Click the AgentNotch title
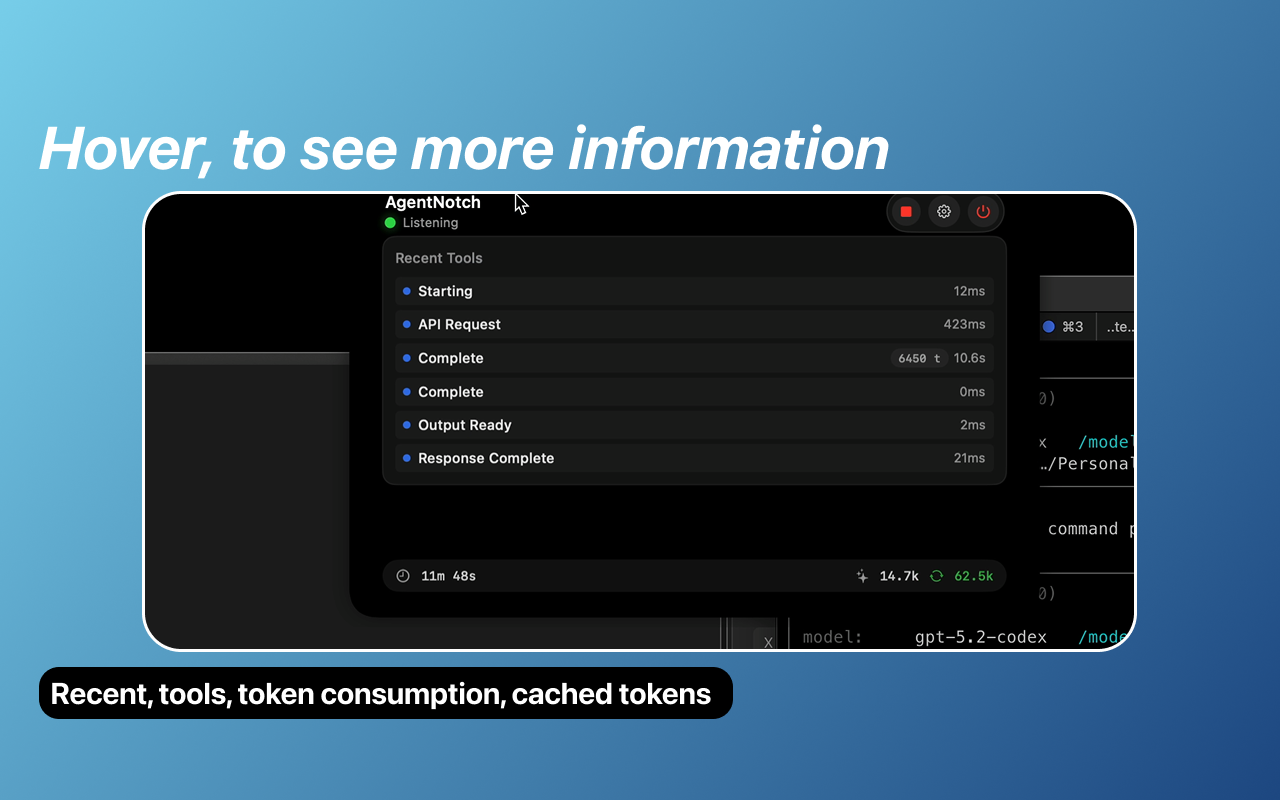The image size is (1280, 800). coord(432,202)
